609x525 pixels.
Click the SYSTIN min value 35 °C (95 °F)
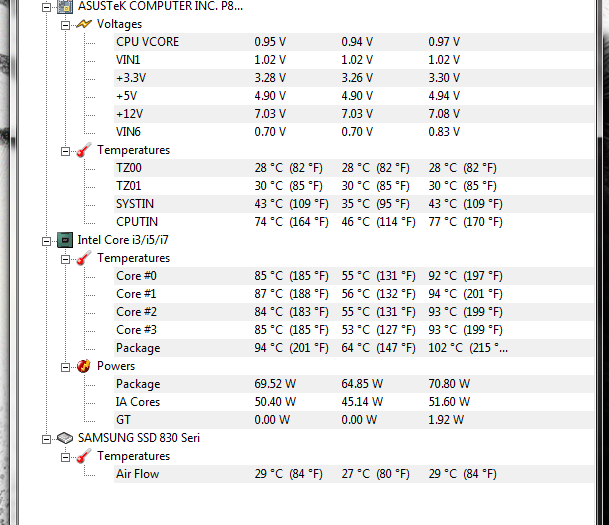coord(375,204)
